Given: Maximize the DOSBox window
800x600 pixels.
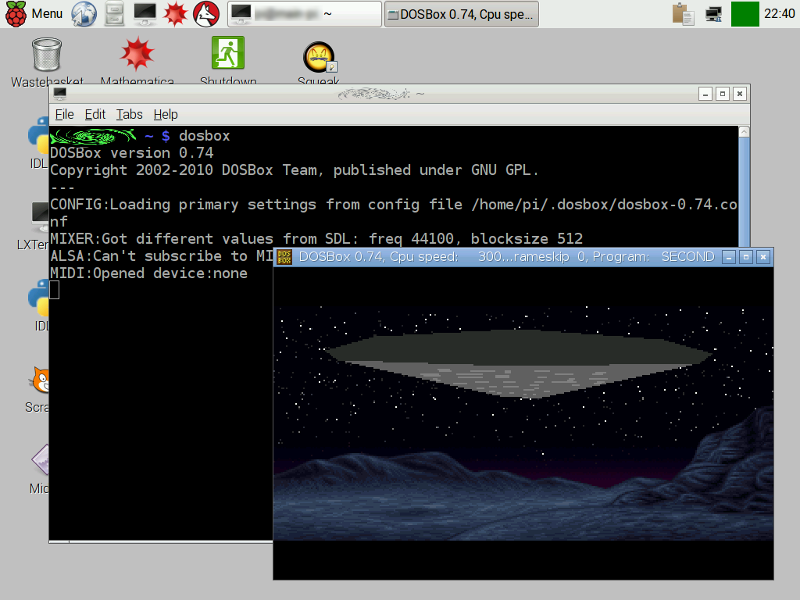Looking at the screenshot, I should click(x=746, y=257).
